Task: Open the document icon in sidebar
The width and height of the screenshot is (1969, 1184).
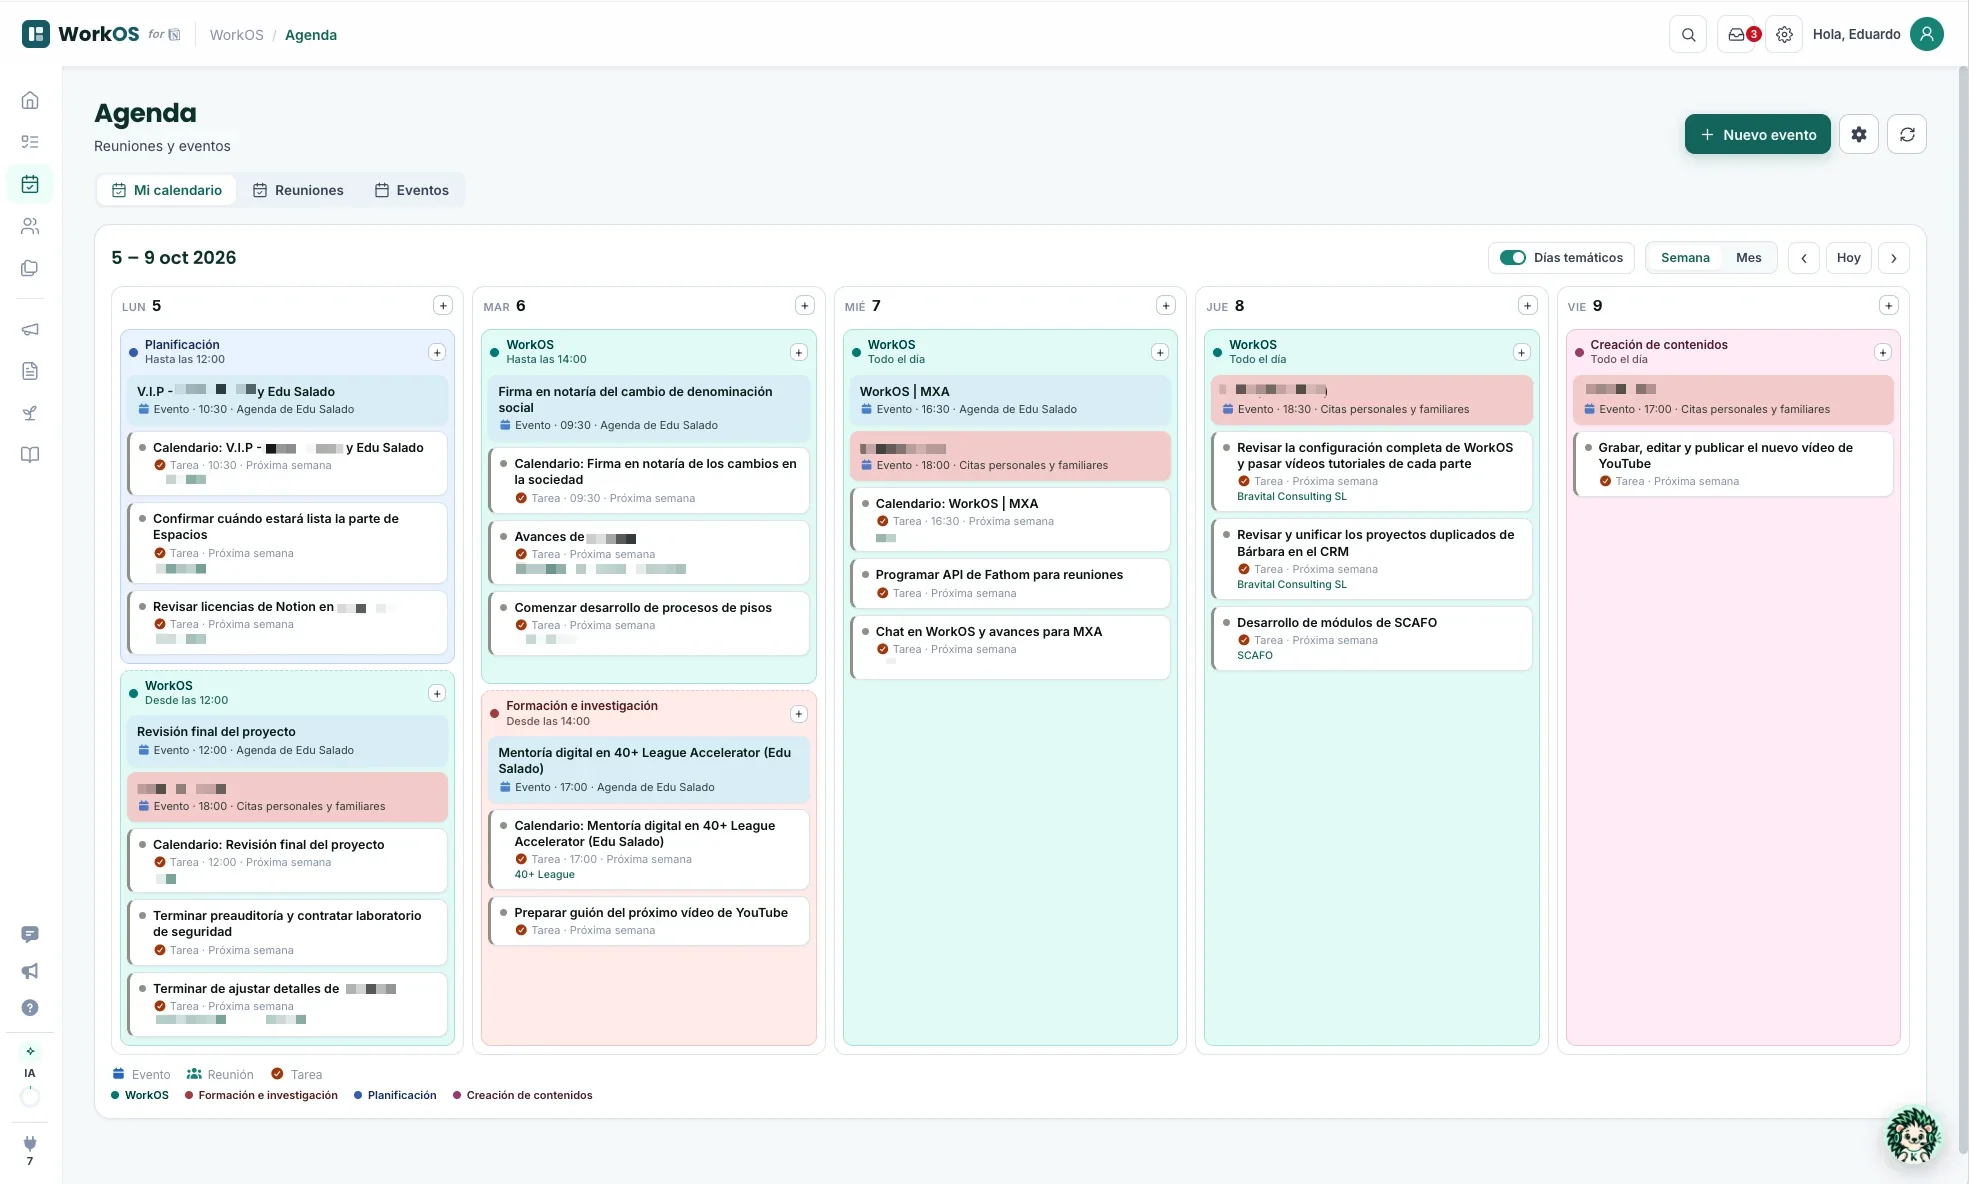Action: click(30, 371)
